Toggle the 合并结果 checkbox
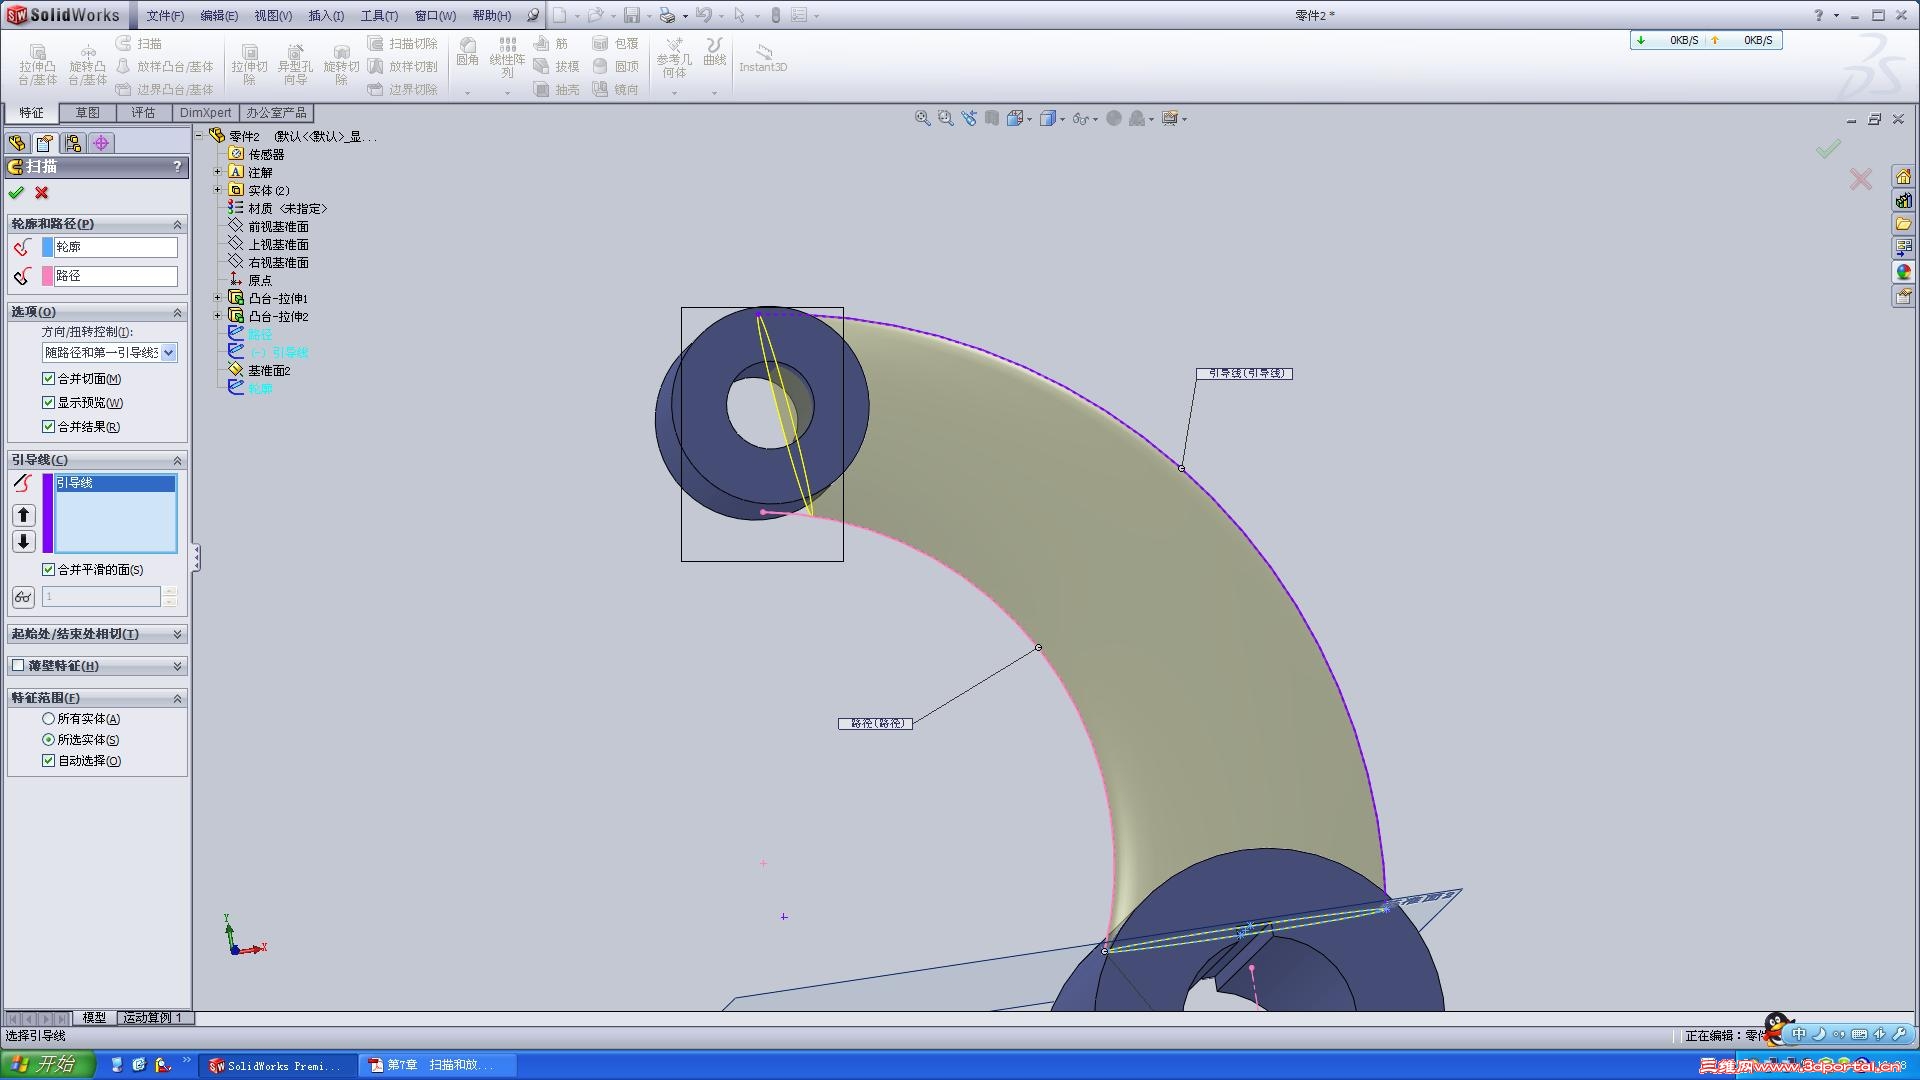 pyautogui.click(x=48, y=427)
